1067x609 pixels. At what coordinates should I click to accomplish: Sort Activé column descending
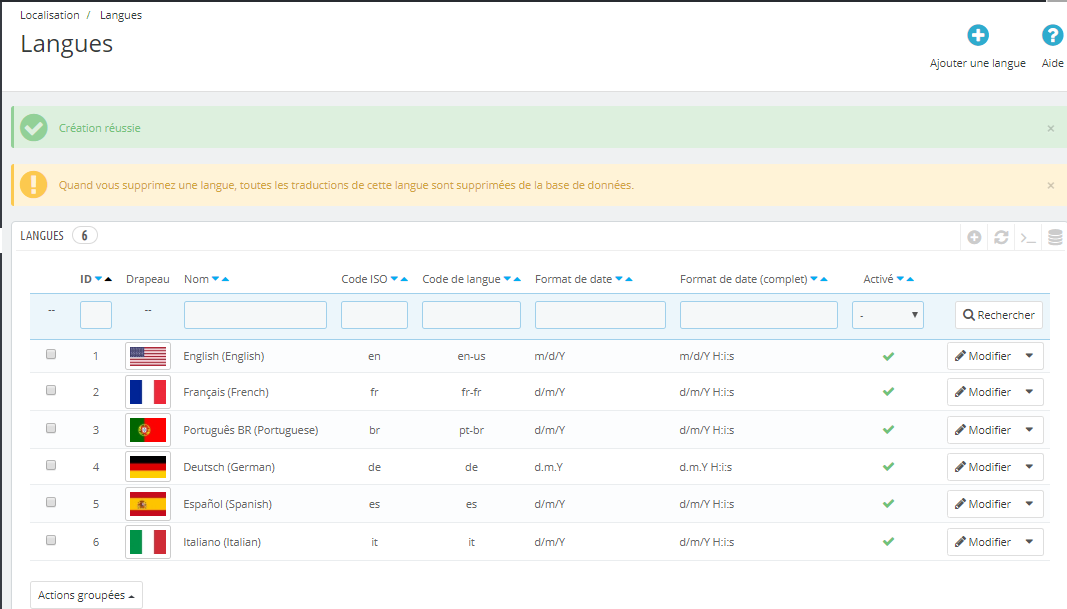[x=900, y=279]
